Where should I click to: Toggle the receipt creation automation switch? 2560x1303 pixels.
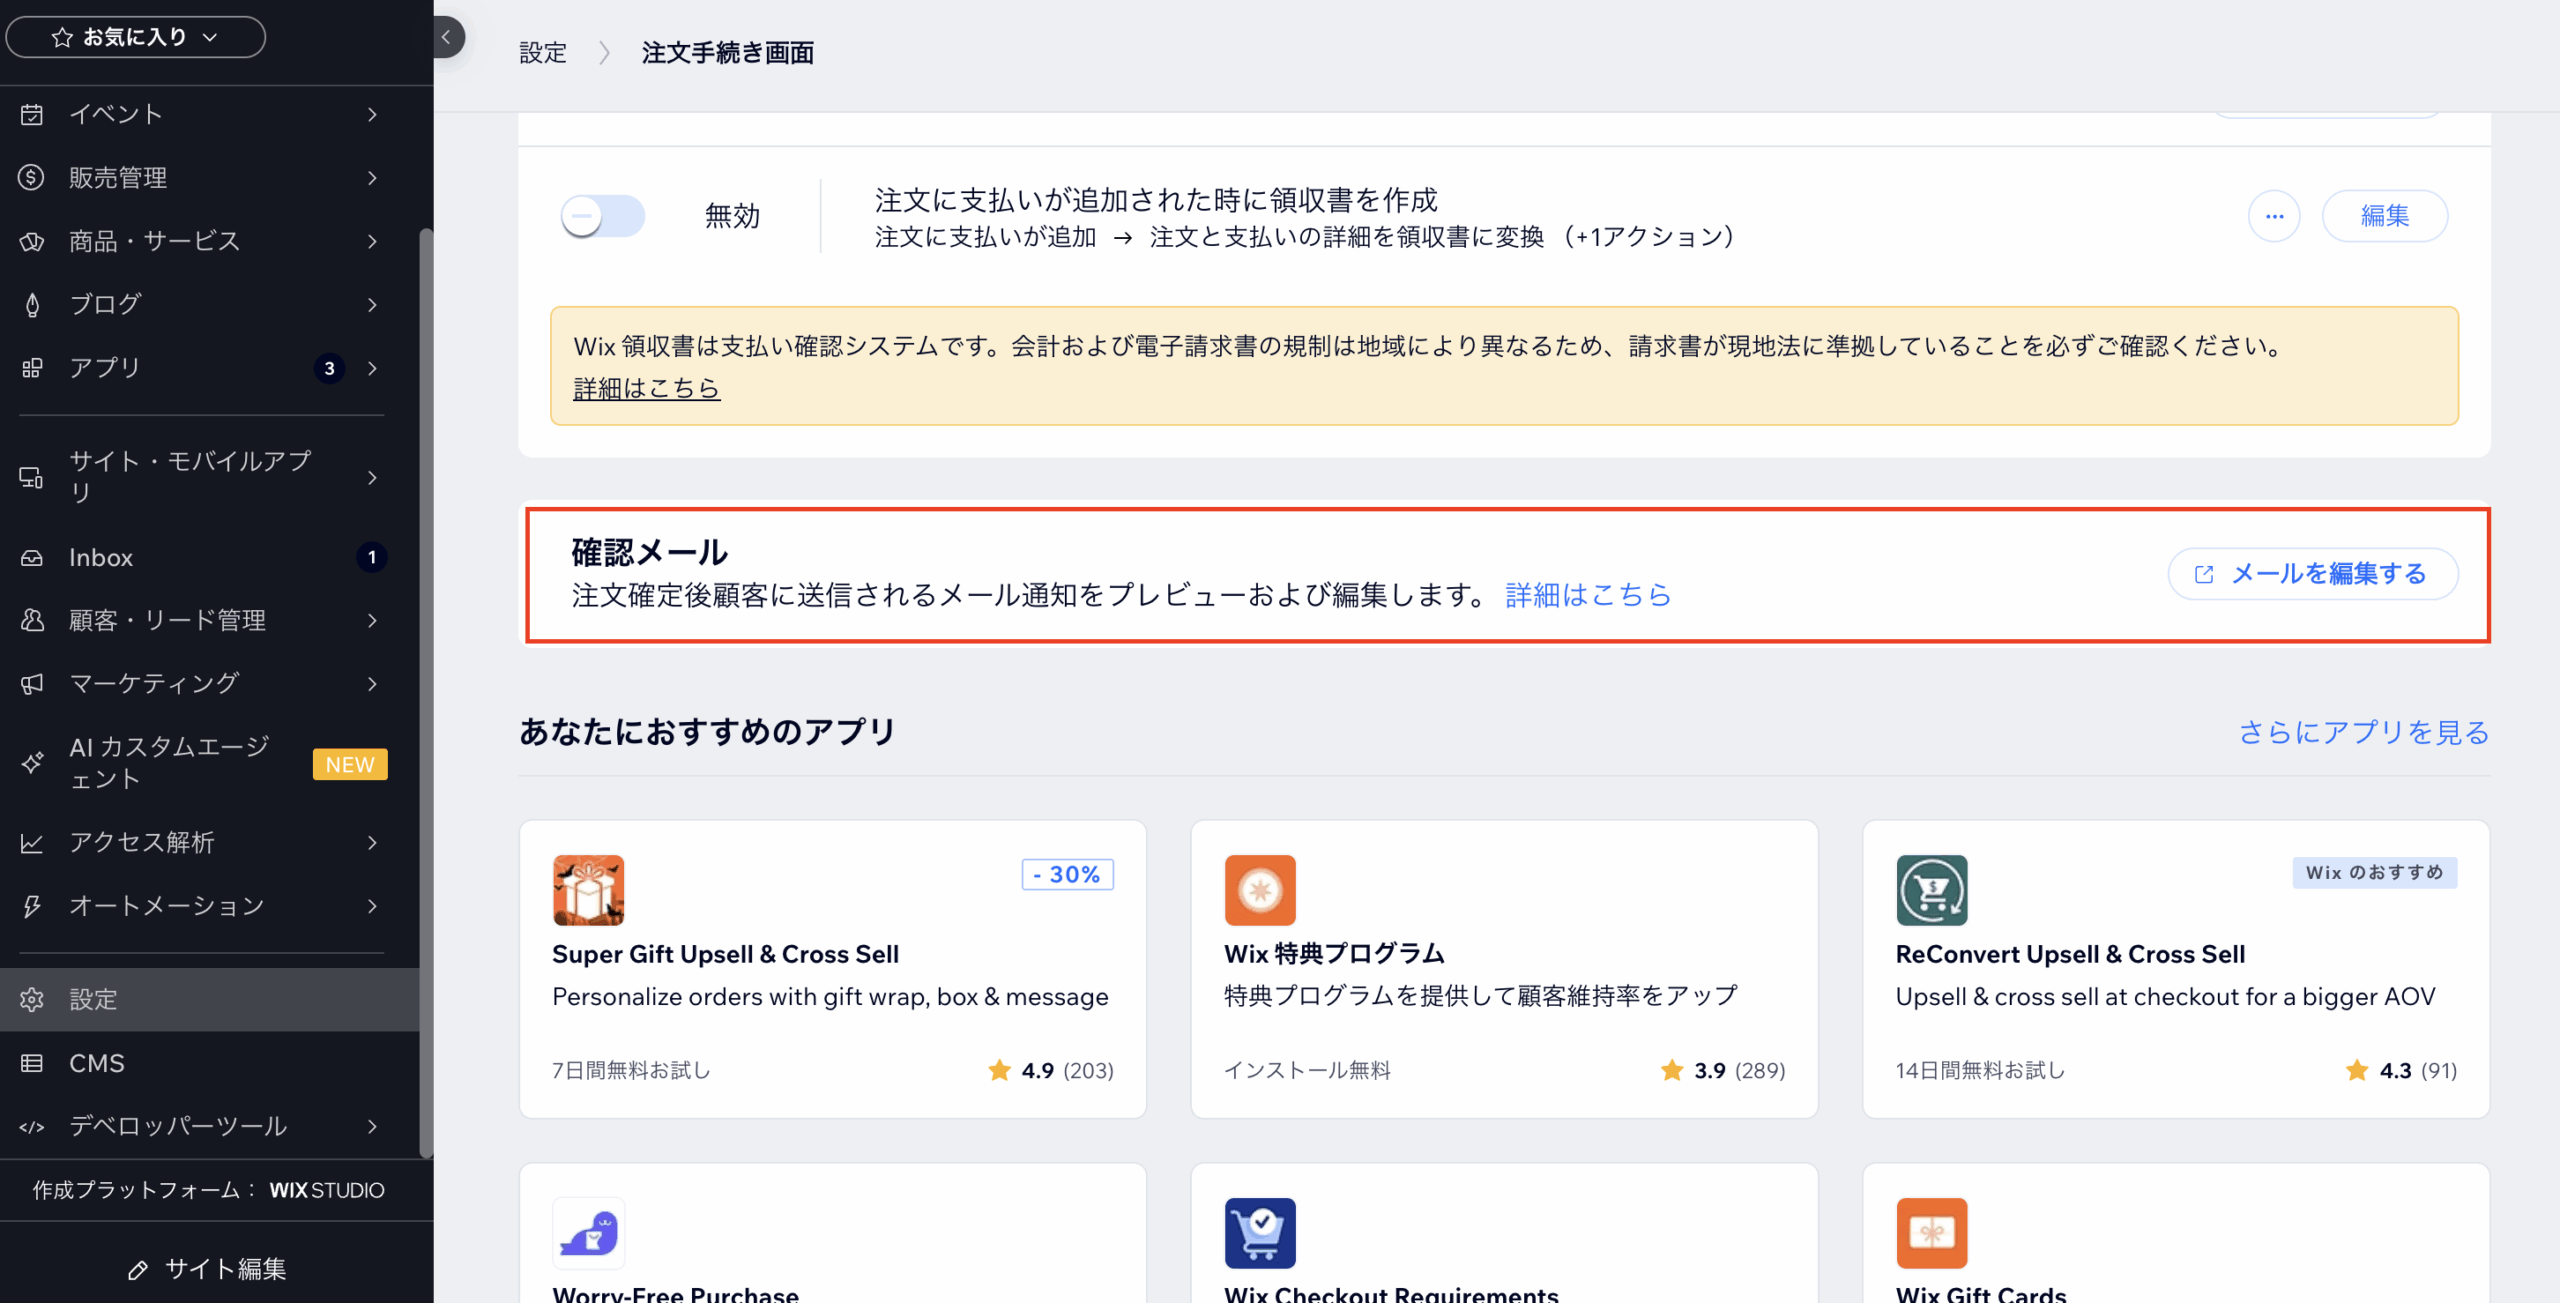tap(602, 216)
